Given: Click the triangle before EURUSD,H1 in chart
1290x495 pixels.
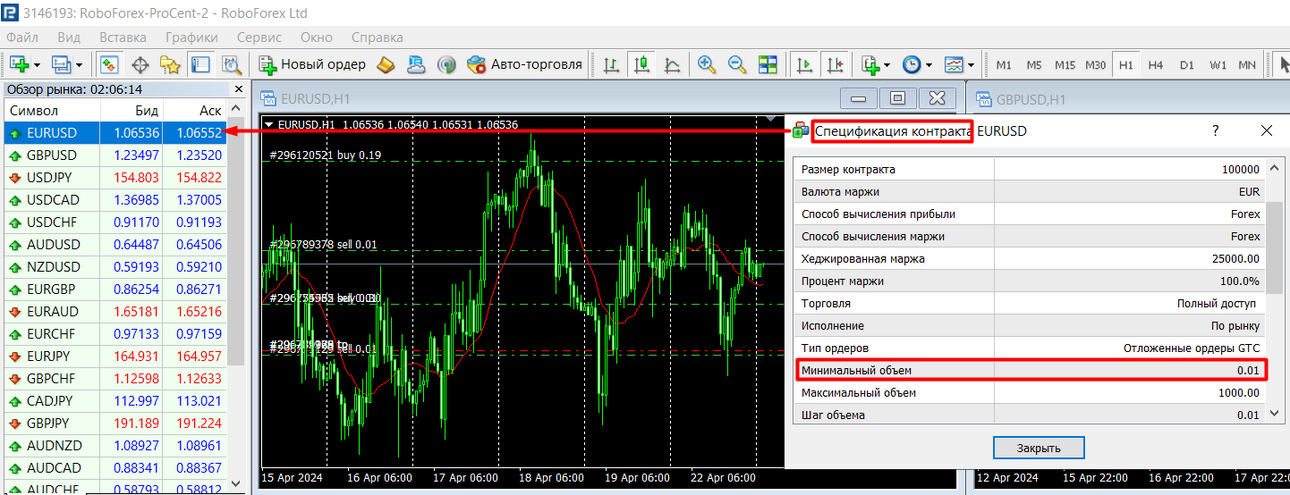Looking at the screenshot, I should [268, 125].
